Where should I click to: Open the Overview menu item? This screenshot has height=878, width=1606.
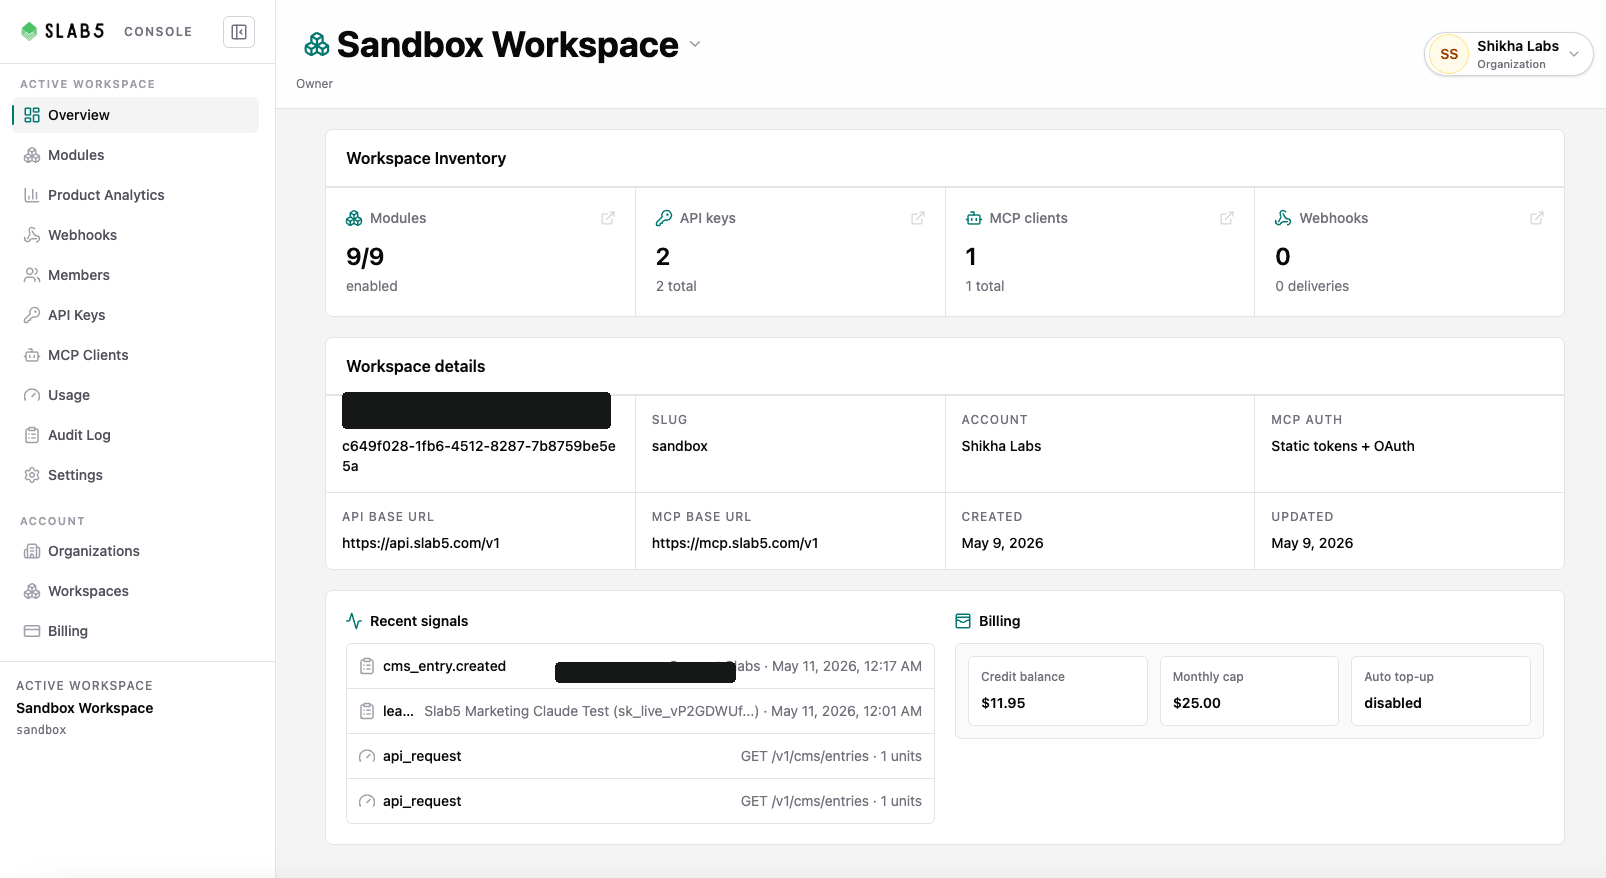135,115
